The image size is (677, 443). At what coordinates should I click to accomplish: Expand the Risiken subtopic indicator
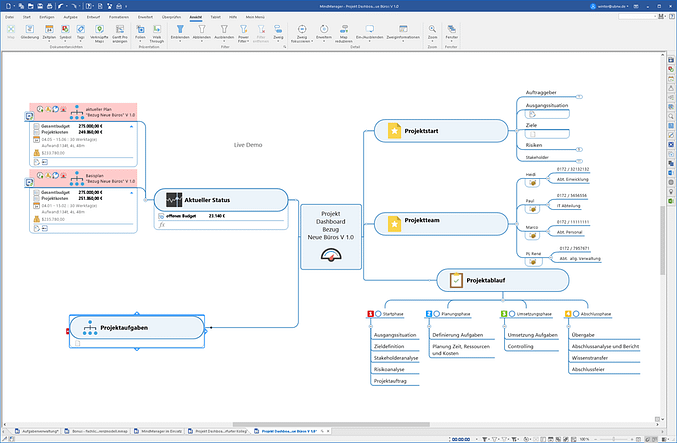coord(579,149)
